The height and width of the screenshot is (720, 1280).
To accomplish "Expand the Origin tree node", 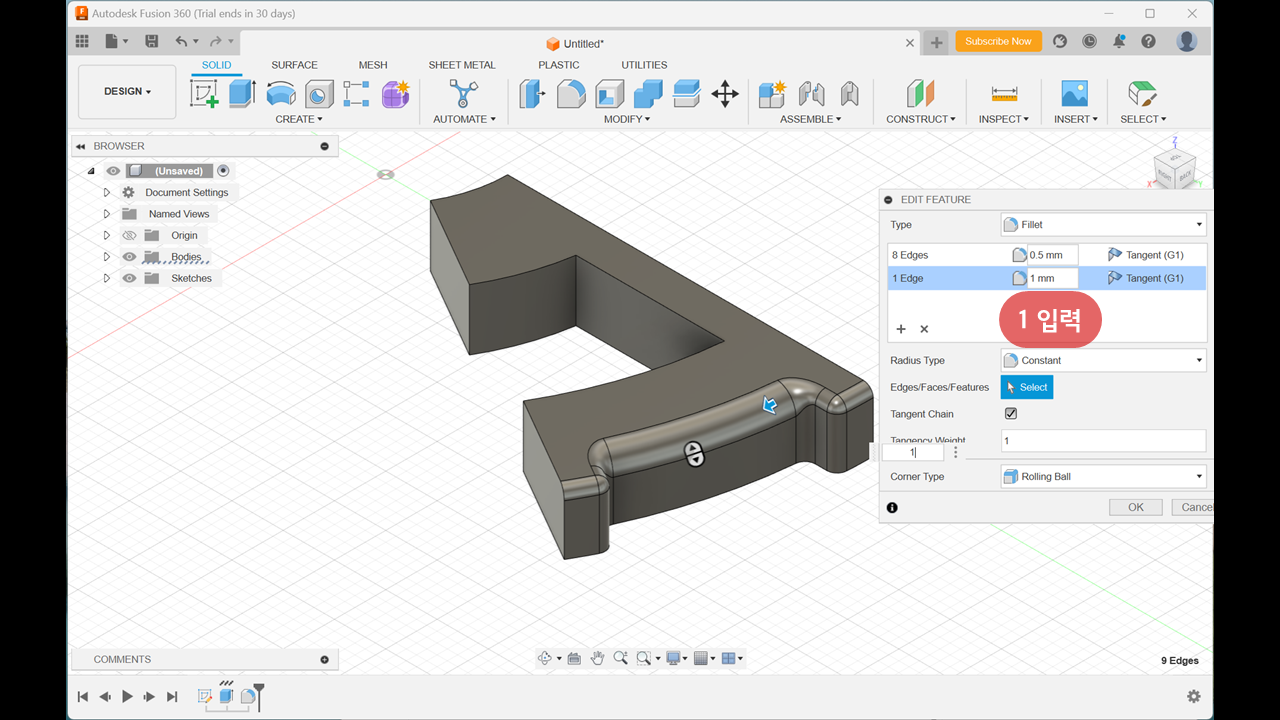I will pyautogui.click(x=107, y=236).
